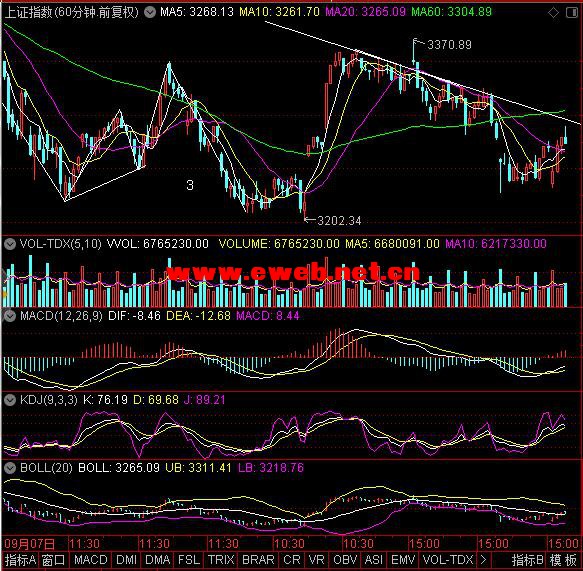The image size is (583, 571).
Task: Expand the MACD(12,26,9) indicator dropdown arrow
Action: pyautogui.click(x=10, y=316)
